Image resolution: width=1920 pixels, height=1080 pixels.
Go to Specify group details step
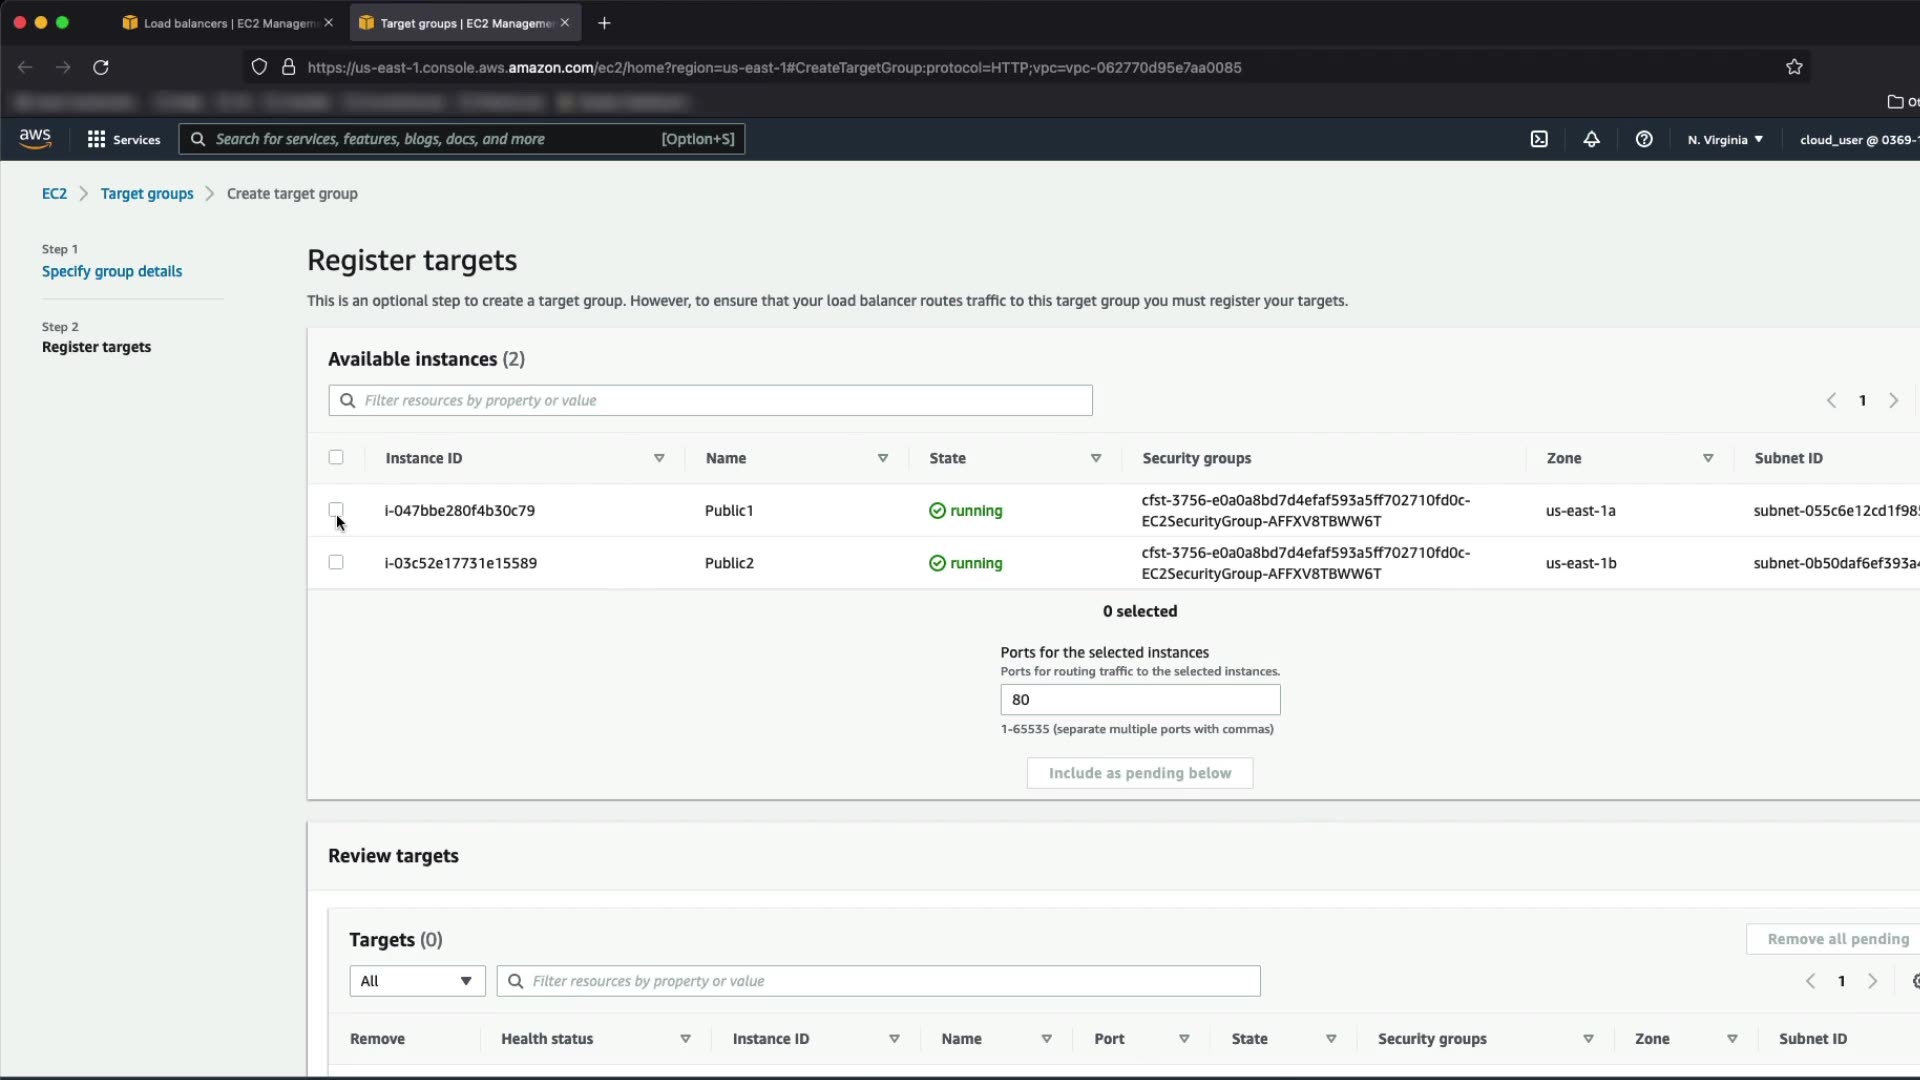tap(112, 271)
